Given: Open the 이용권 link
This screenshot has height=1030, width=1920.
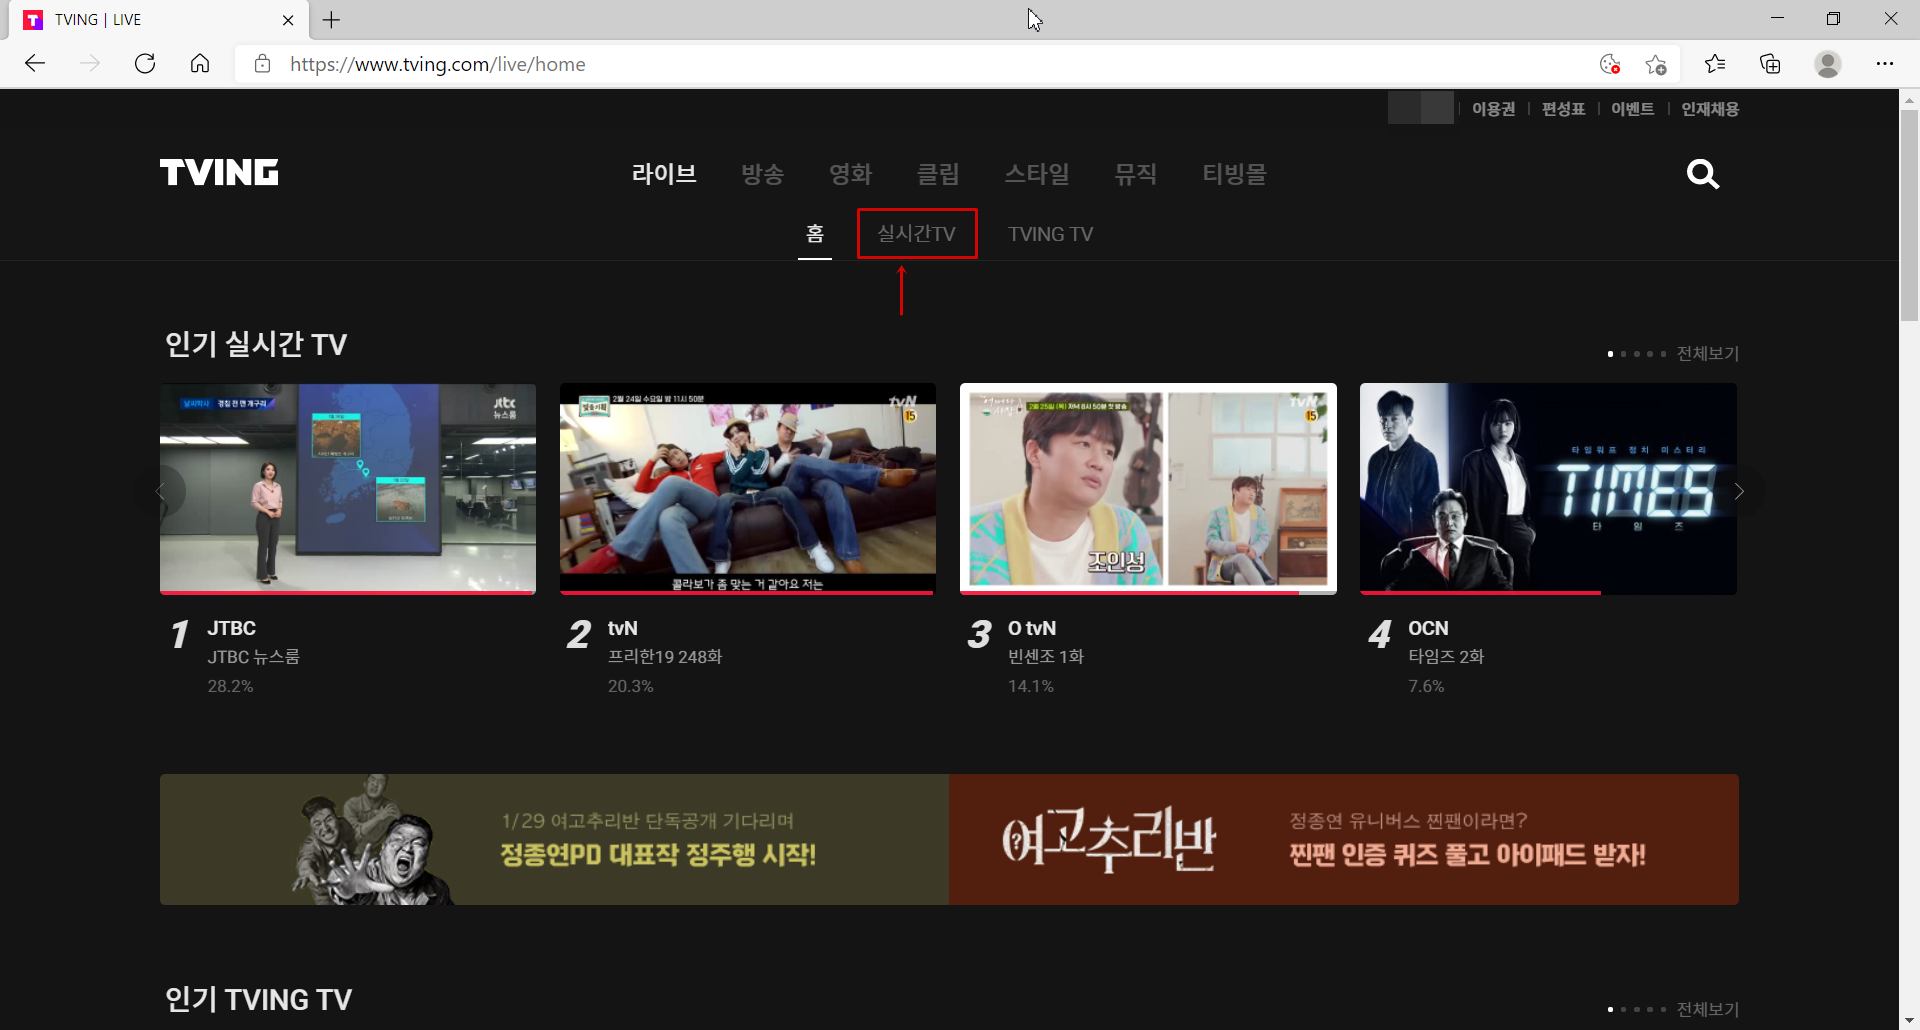Looking at the screenshot, I should (x=1493, y=109).
